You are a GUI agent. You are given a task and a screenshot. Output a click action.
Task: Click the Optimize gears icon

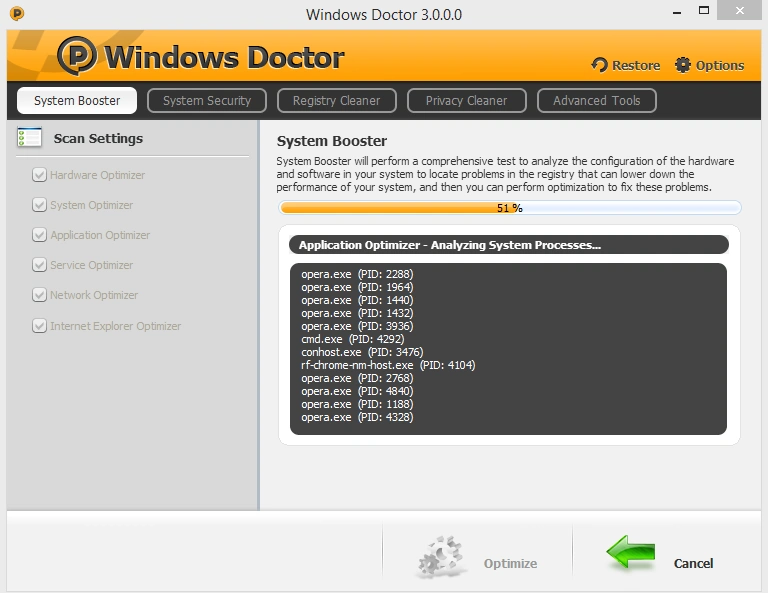point(440,557)
